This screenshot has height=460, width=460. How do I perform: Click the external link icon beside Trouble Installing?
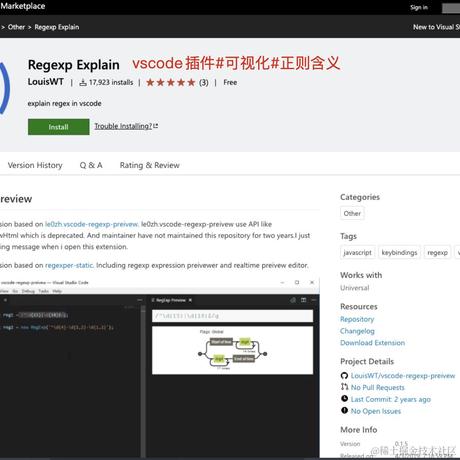(x=156, y=126)
